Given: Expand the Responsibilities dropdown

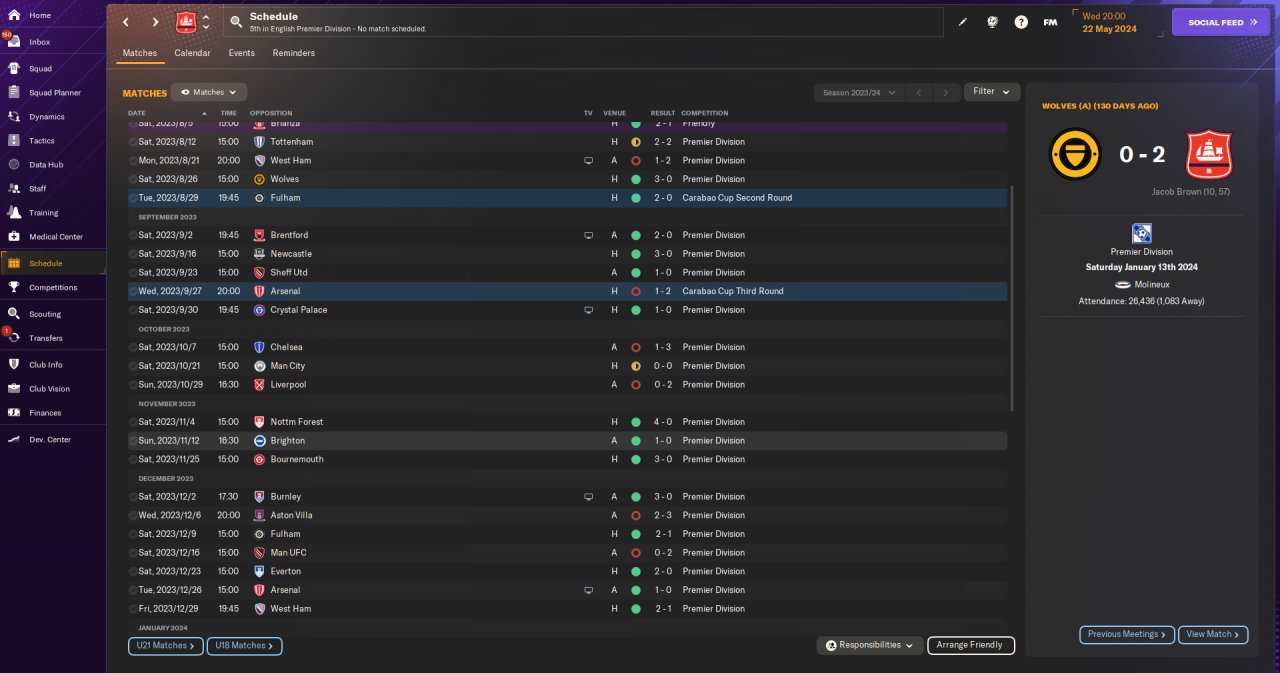Looking at the screenshot, I should [869, 645].
